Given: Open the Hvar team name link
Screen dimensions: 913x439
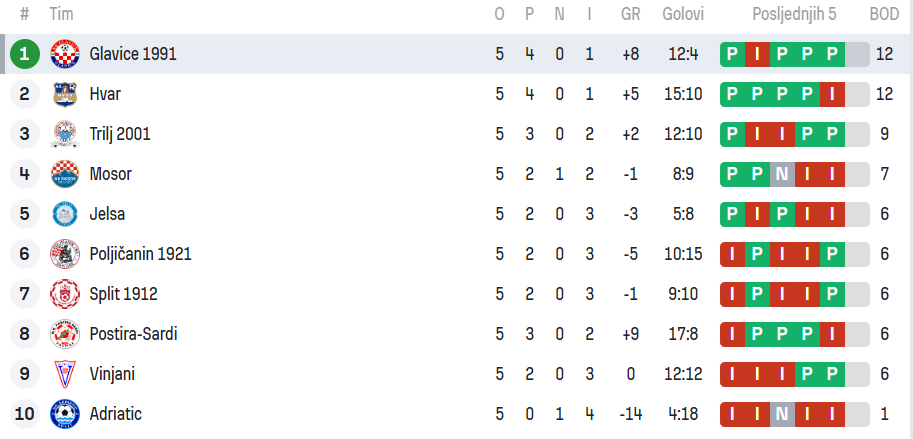Looking at the screenshot, I should coord(105,94).
